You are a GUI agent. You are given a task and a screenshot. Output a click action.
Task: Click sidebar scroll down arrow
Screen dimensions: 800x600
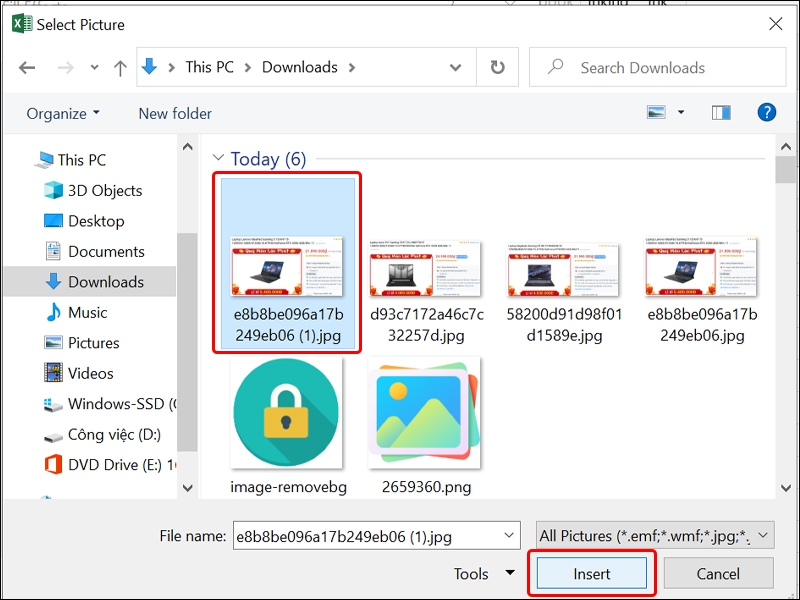point(187,488)
